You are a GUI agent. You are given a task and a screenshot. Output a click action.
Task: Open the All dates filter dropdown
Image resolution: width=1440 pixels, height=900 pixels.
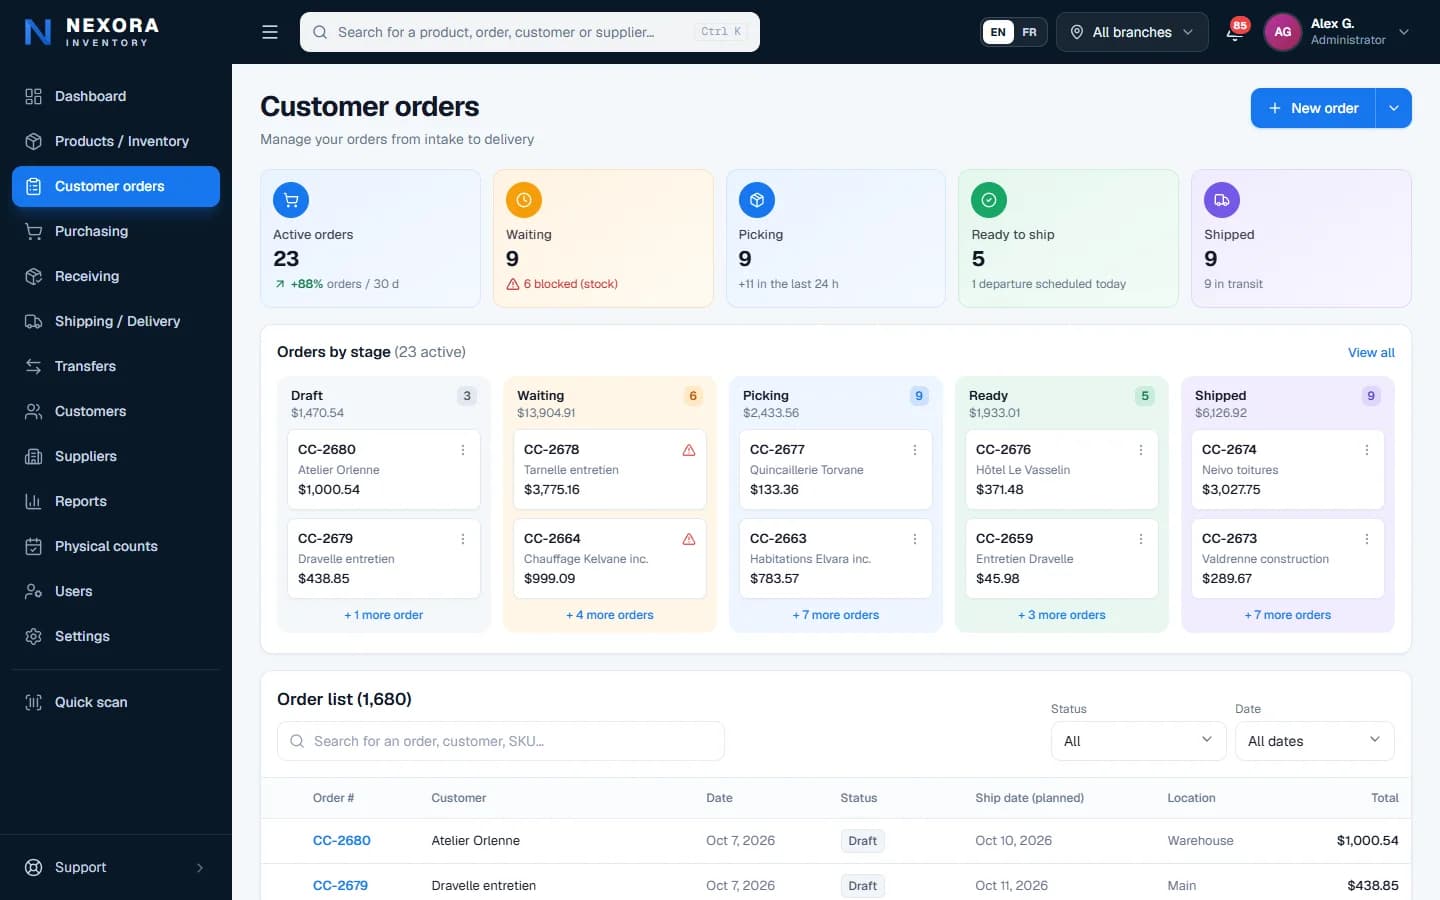(x=1315, y=741)
